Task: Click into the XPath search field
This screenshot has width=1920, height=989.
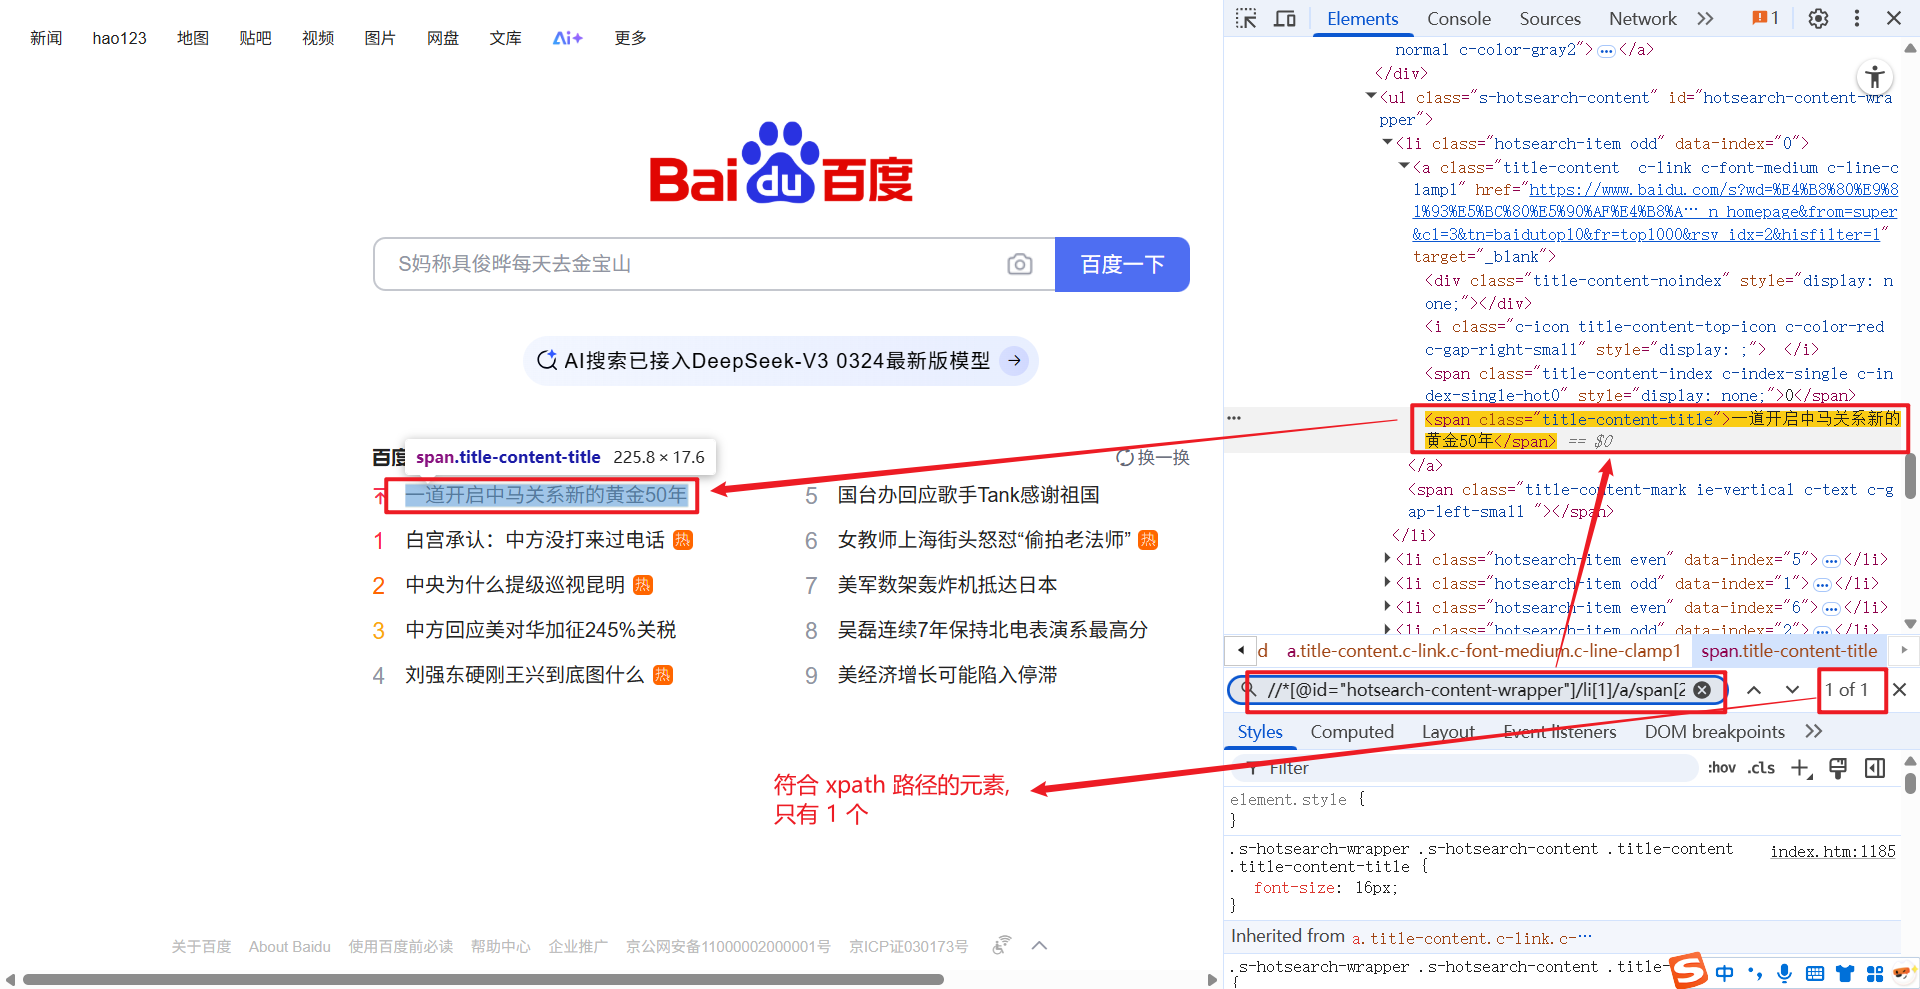Action: pos(1476,690)
